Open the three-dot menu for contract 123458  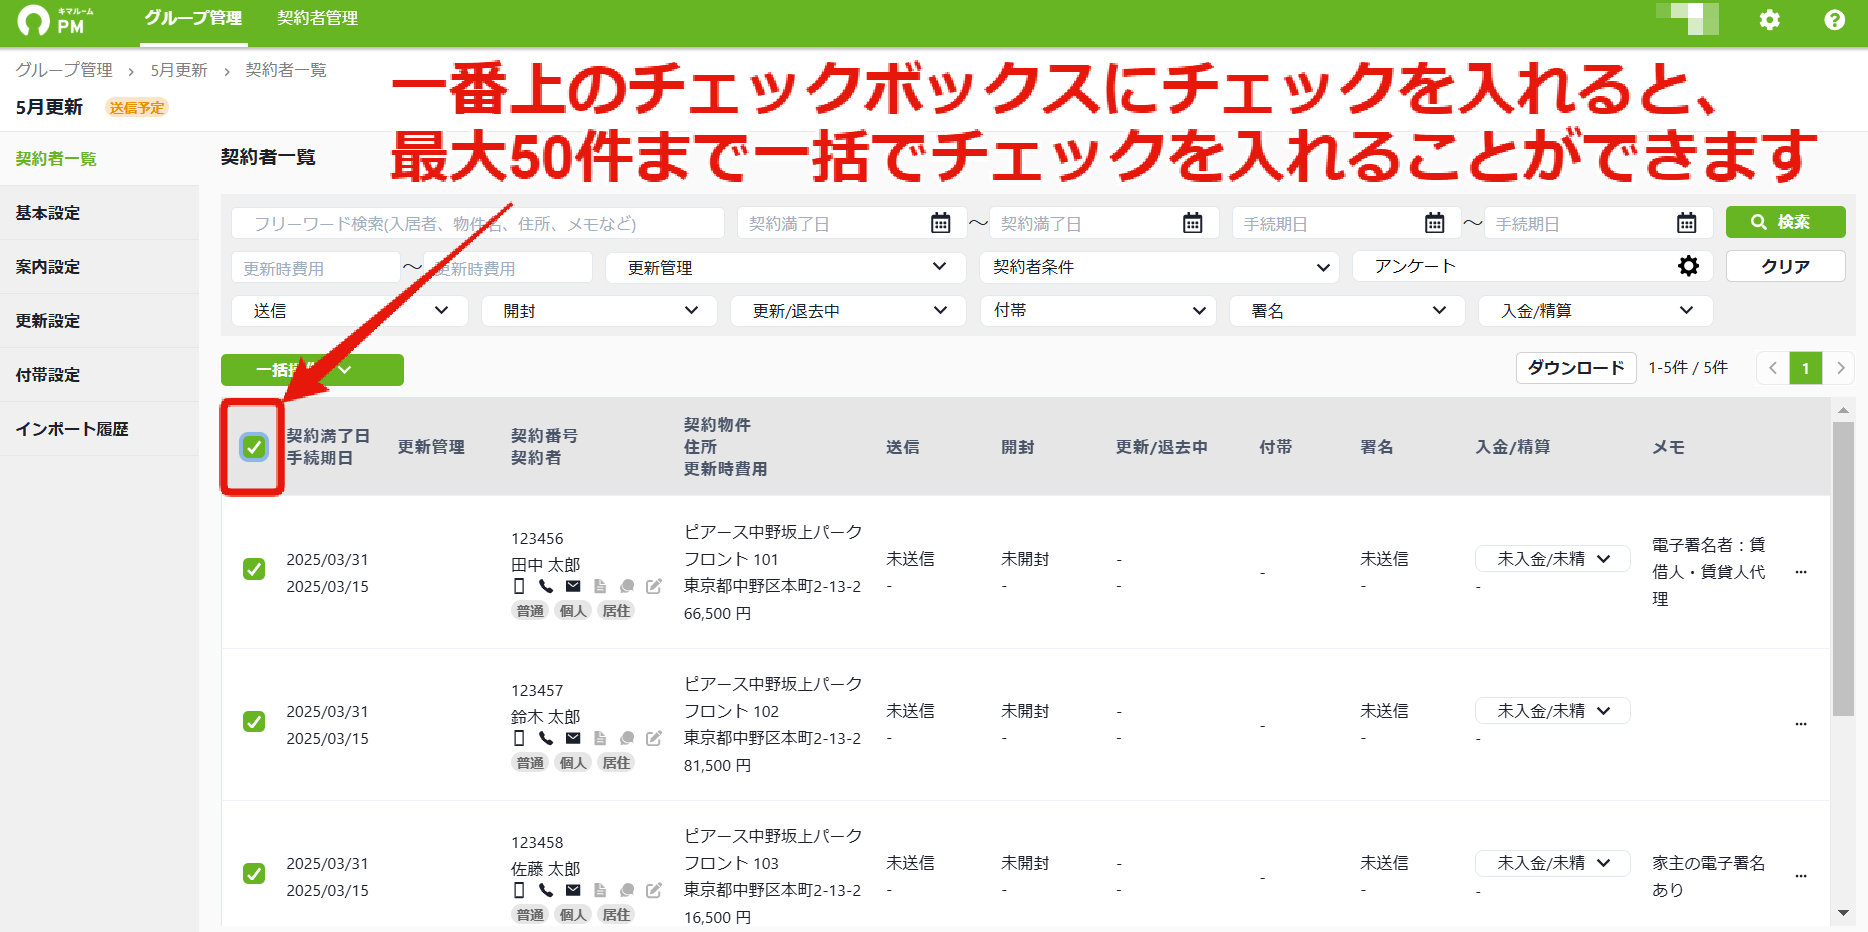[x=1800, y=876]
